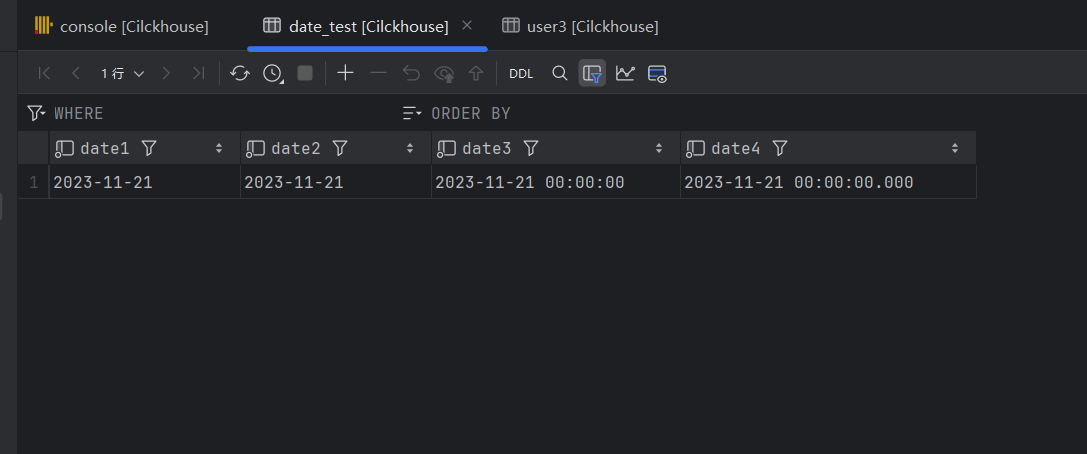Open the WHERE filter history dropdown icon
This screenshot has height=454, width=1087.
(36, 113)
